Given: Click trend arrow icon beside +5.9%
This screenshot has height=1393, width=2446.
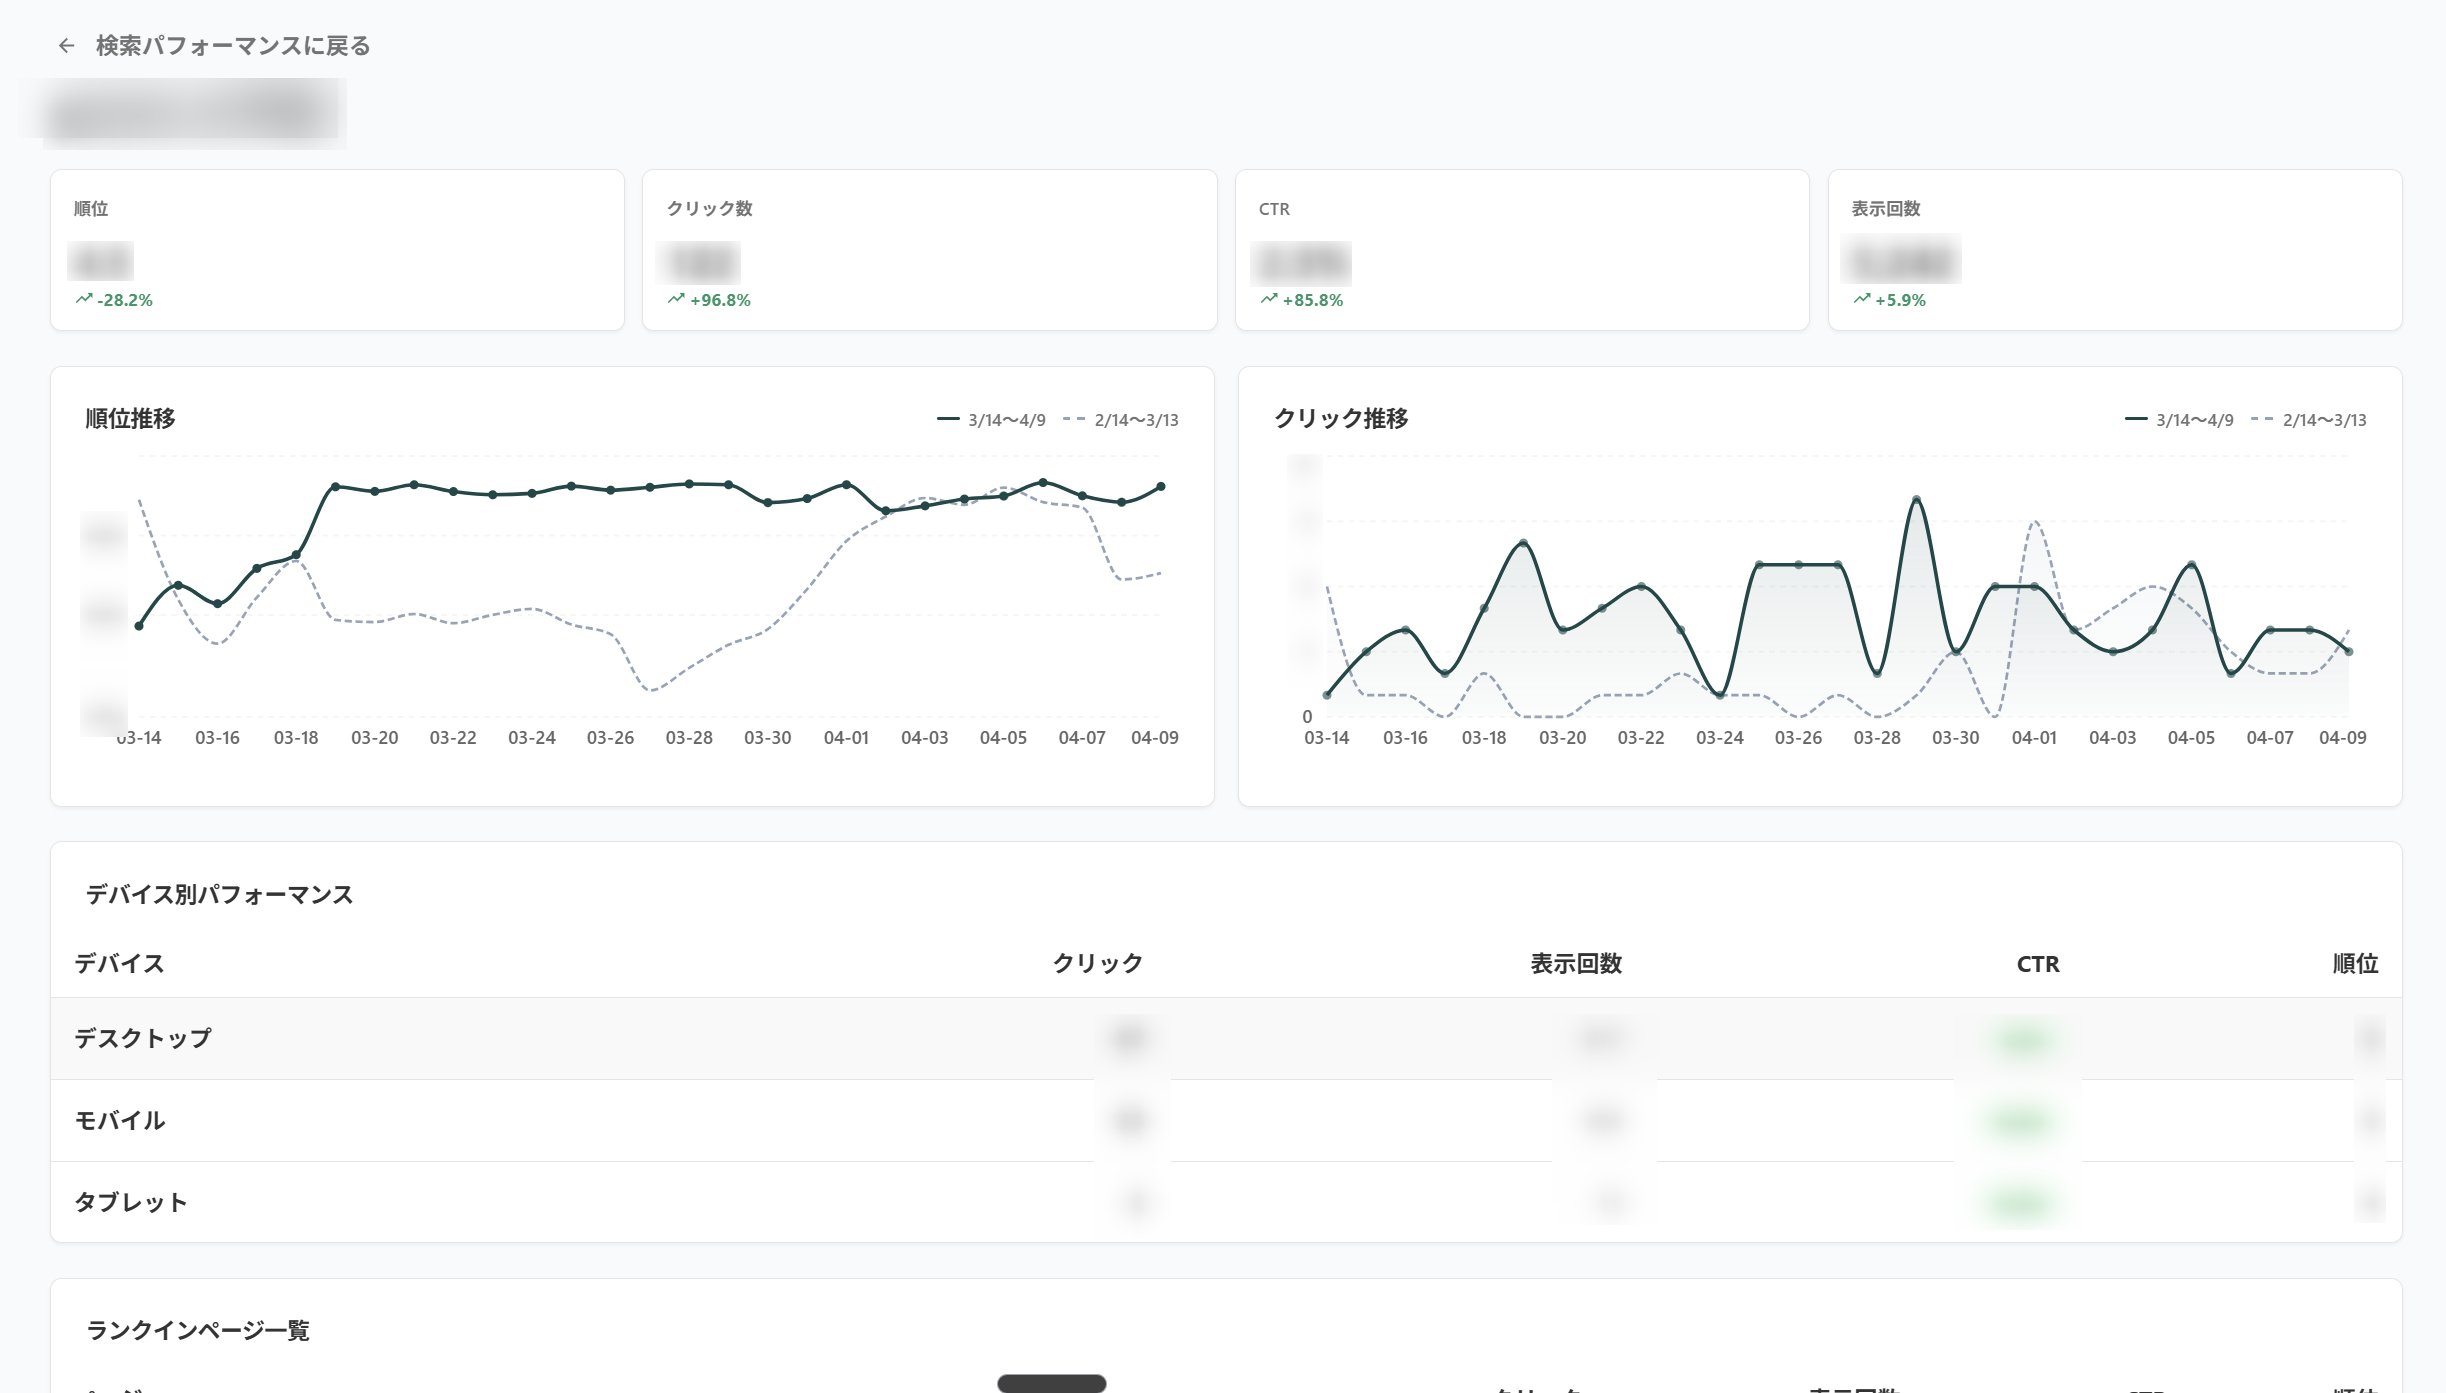Looking at the screenshot, I should coord(1862,299).
